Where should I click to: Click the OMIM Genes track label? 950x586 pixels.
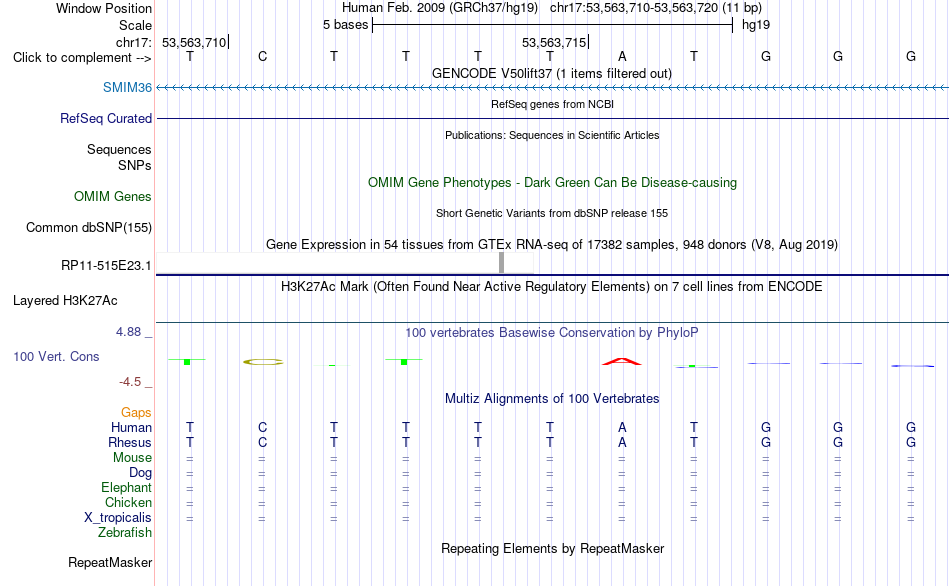click(113, 196)
